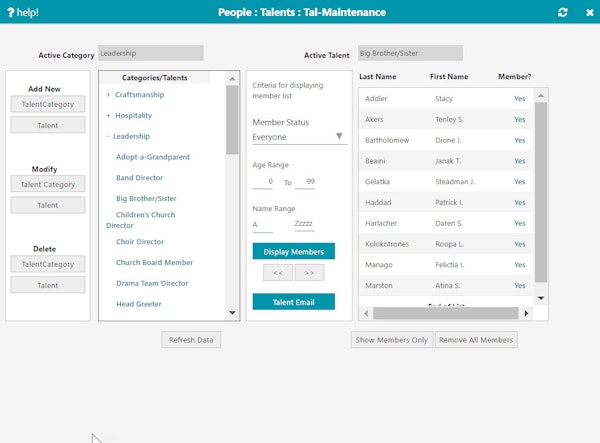The image size is (600, 443).
Task: Close the Tal-Maintenance window
Action: coord(587,12)
